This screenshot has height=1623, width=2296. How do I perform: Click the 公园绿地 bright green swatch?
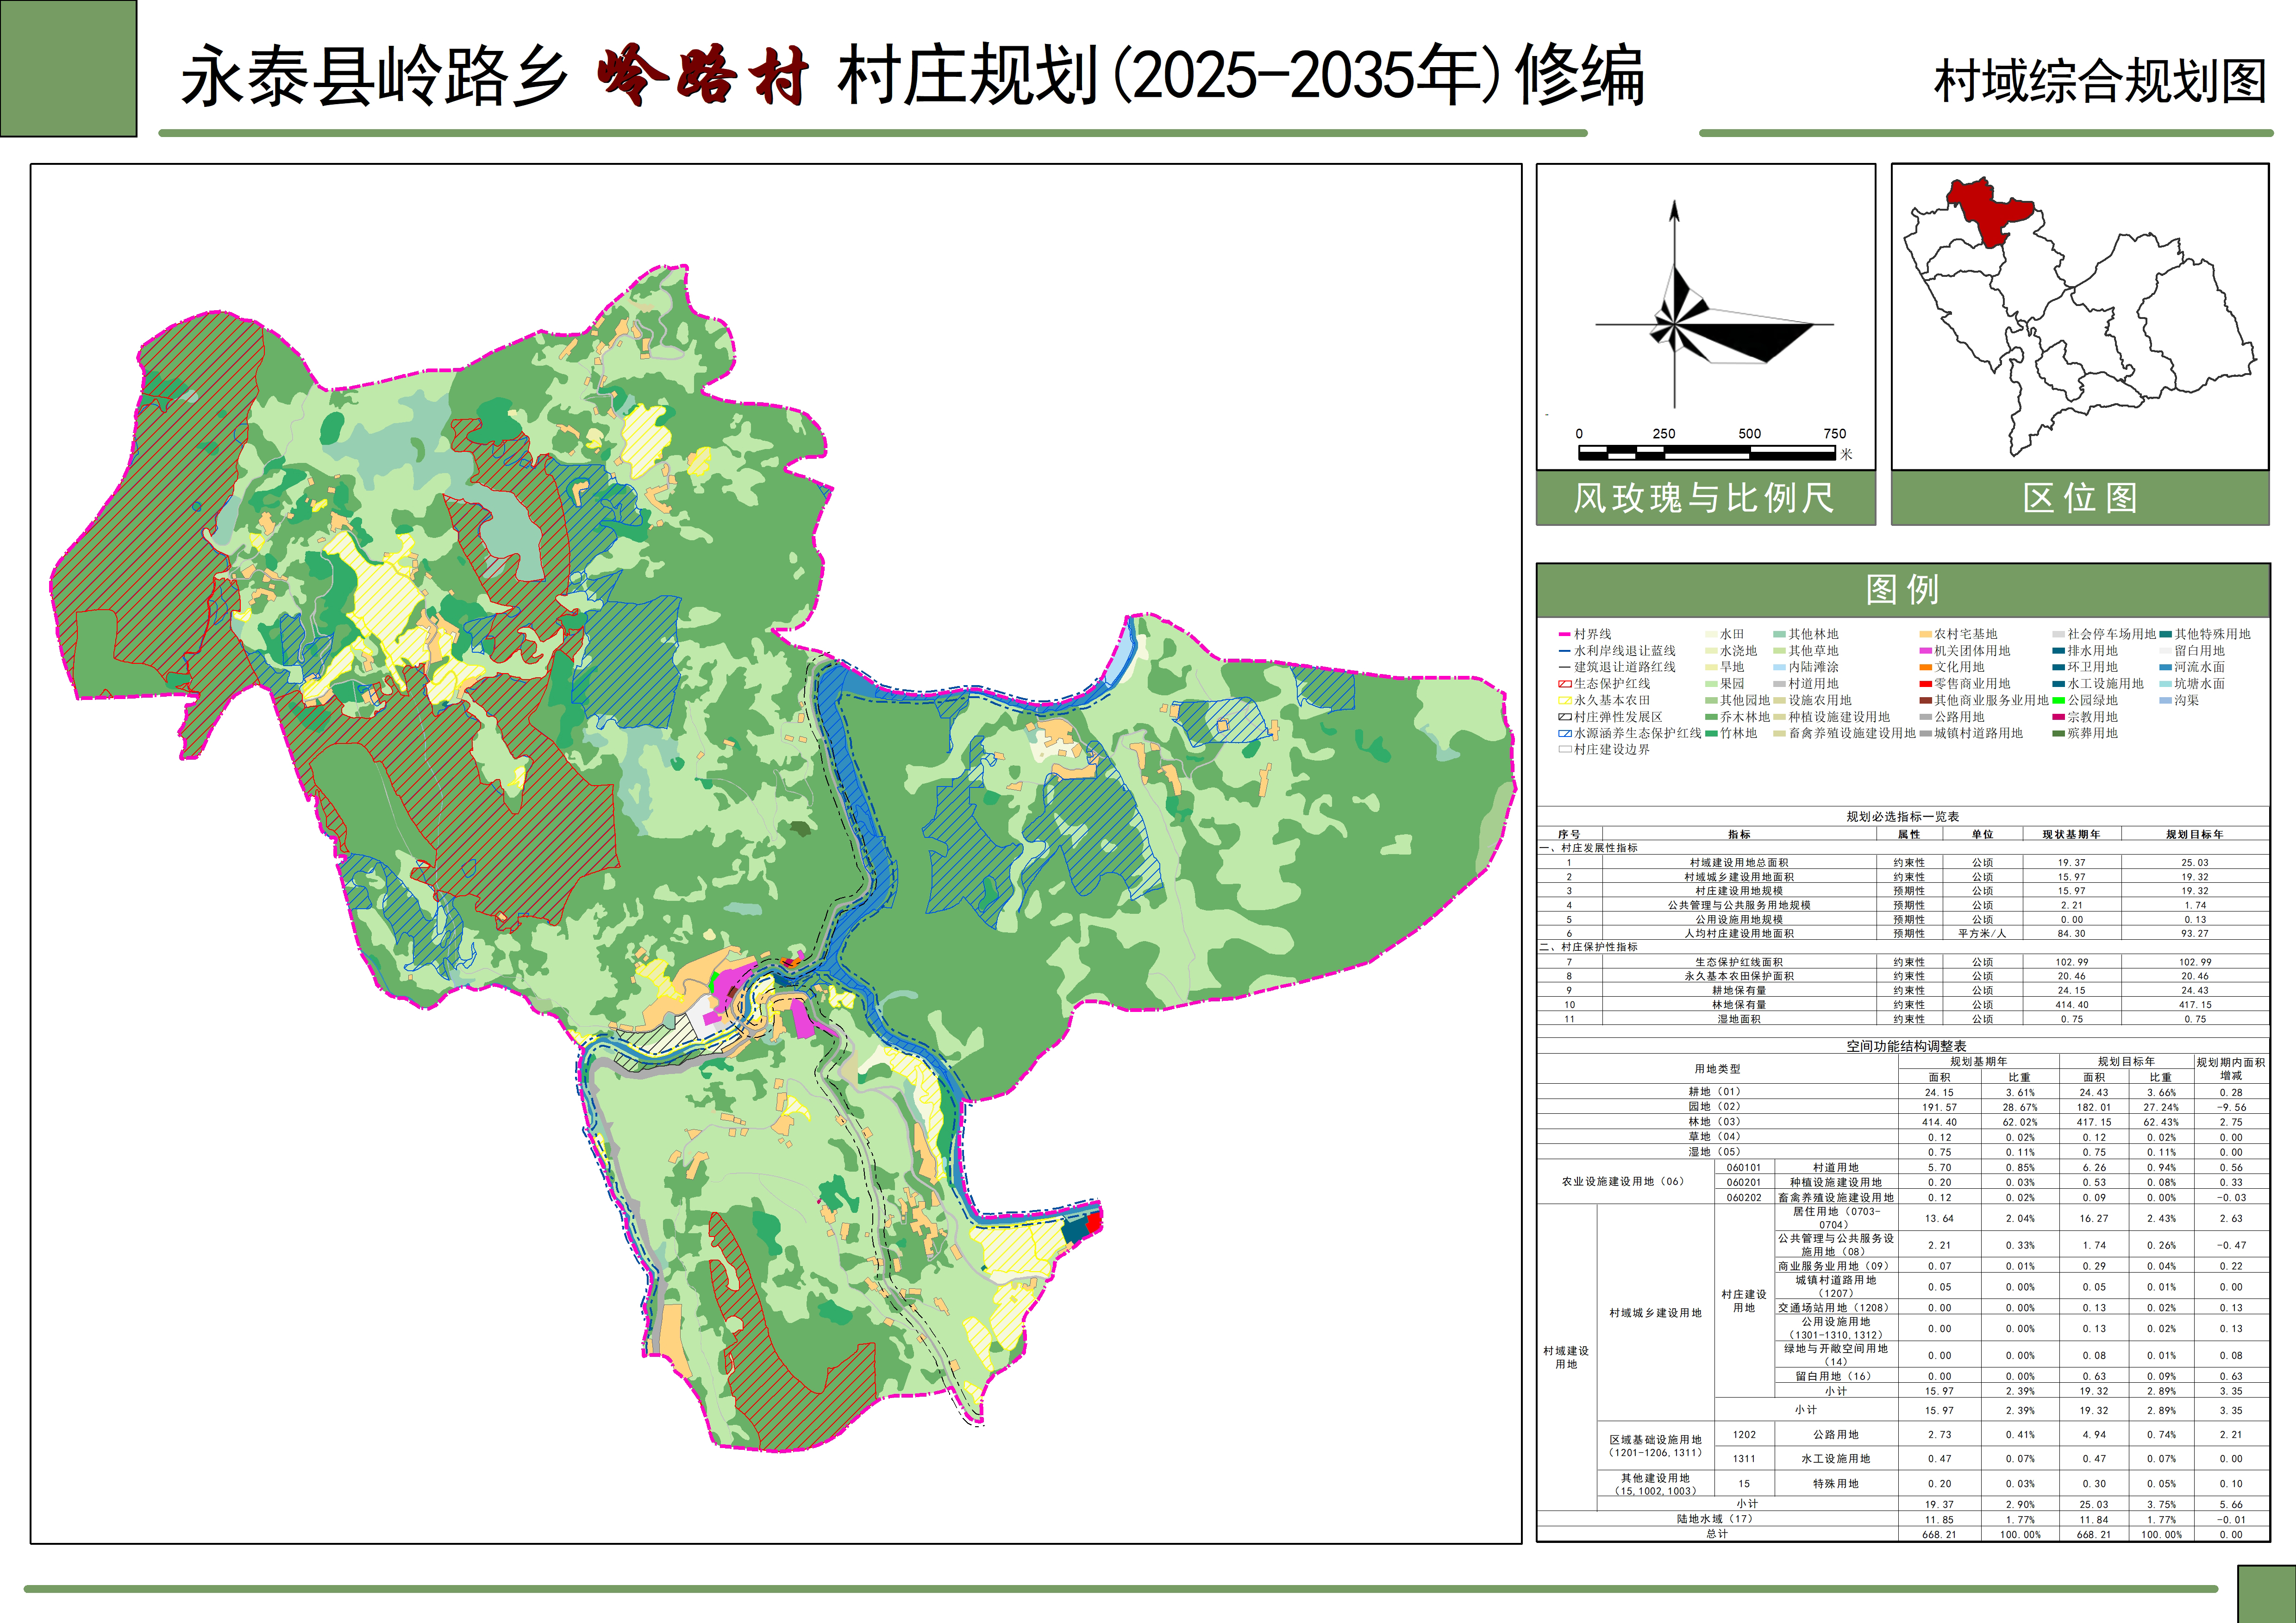click(2059, 701)
